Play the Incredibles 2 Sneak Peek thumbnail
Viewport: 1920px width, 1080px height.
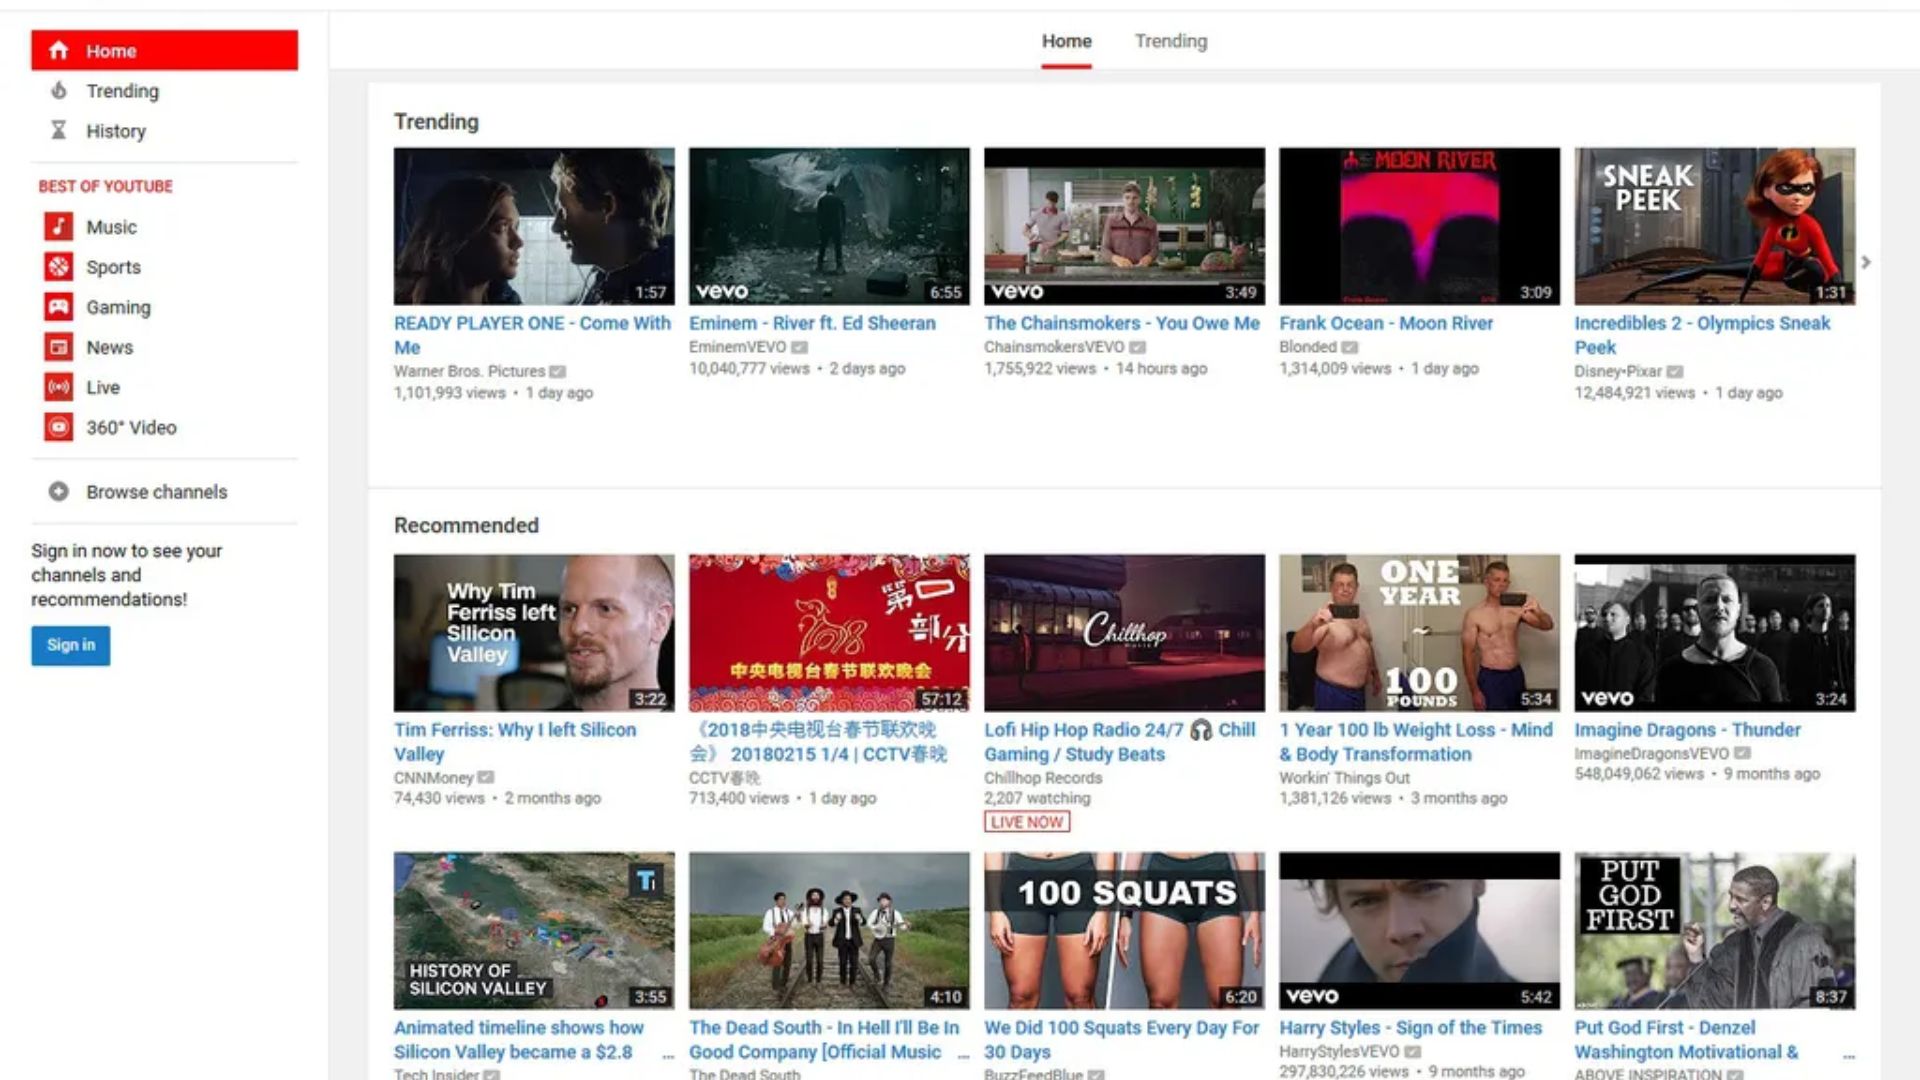(1714, 226)
